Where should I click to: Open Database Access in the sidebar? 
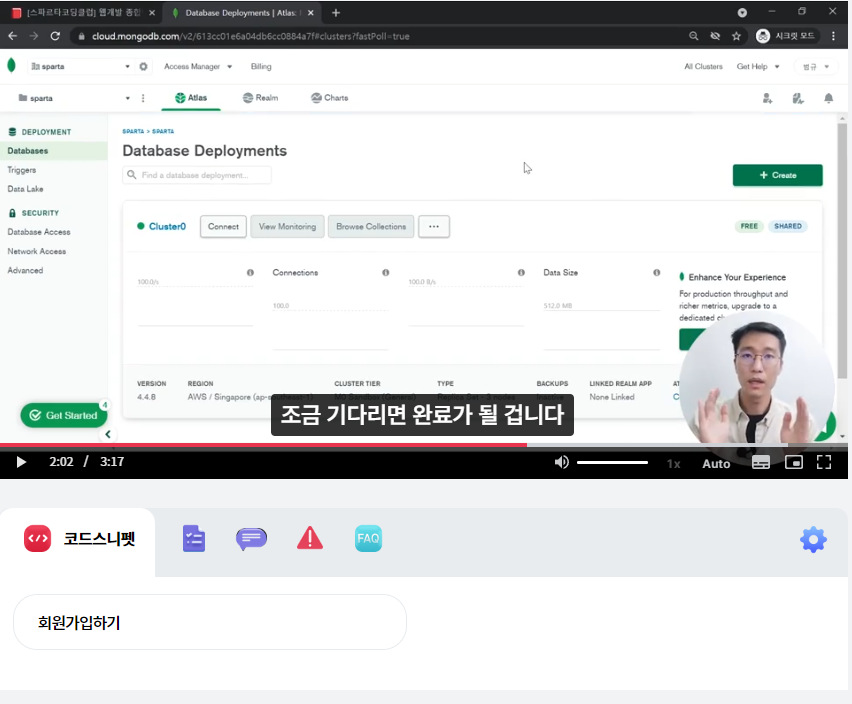pyautogui.click(x=39, y=232)
